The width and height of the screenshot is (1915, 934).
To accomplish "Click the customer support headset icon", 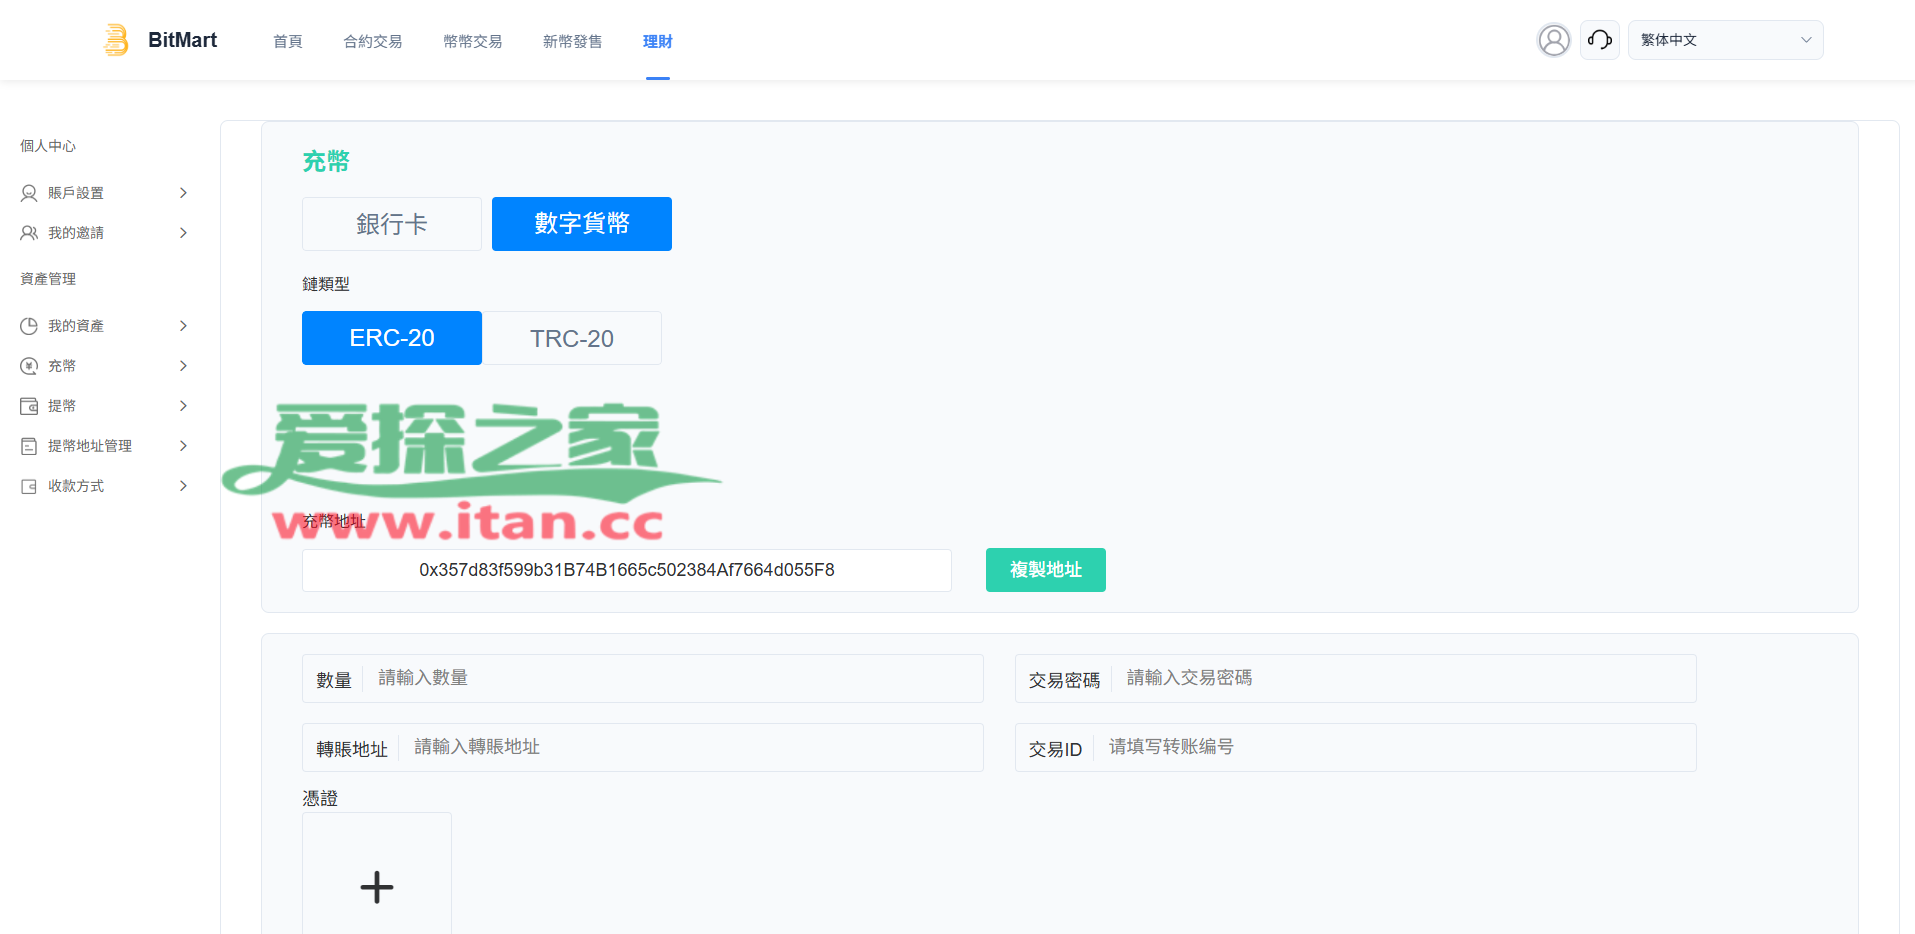I will click(x=1599, y=40).
